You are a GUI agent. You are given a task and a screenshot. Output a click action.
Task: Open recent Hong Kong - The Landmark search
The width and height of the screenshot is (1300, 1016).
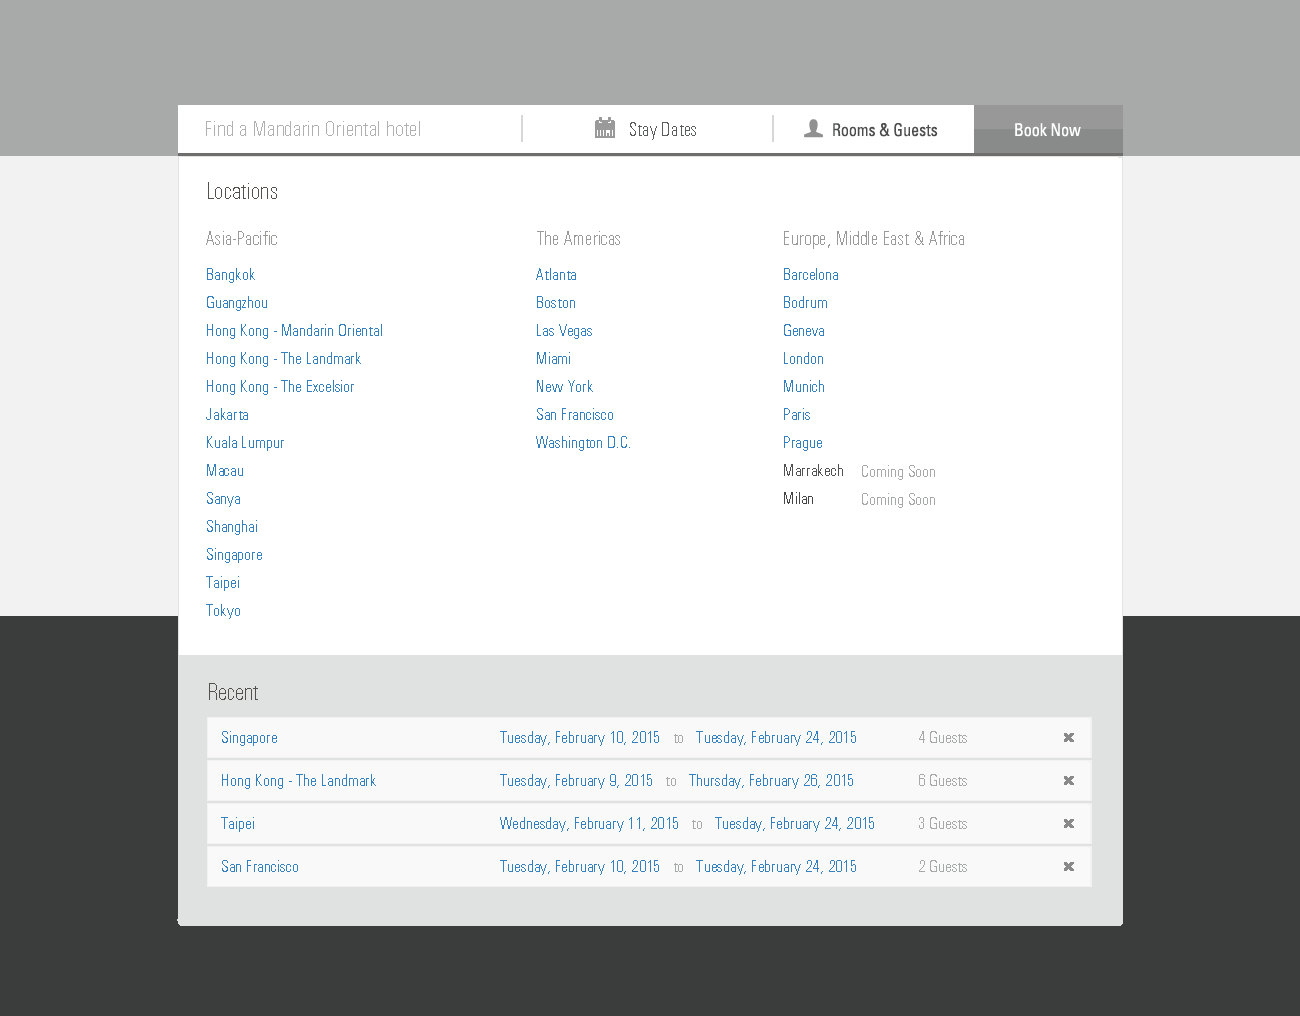(298, 781)
